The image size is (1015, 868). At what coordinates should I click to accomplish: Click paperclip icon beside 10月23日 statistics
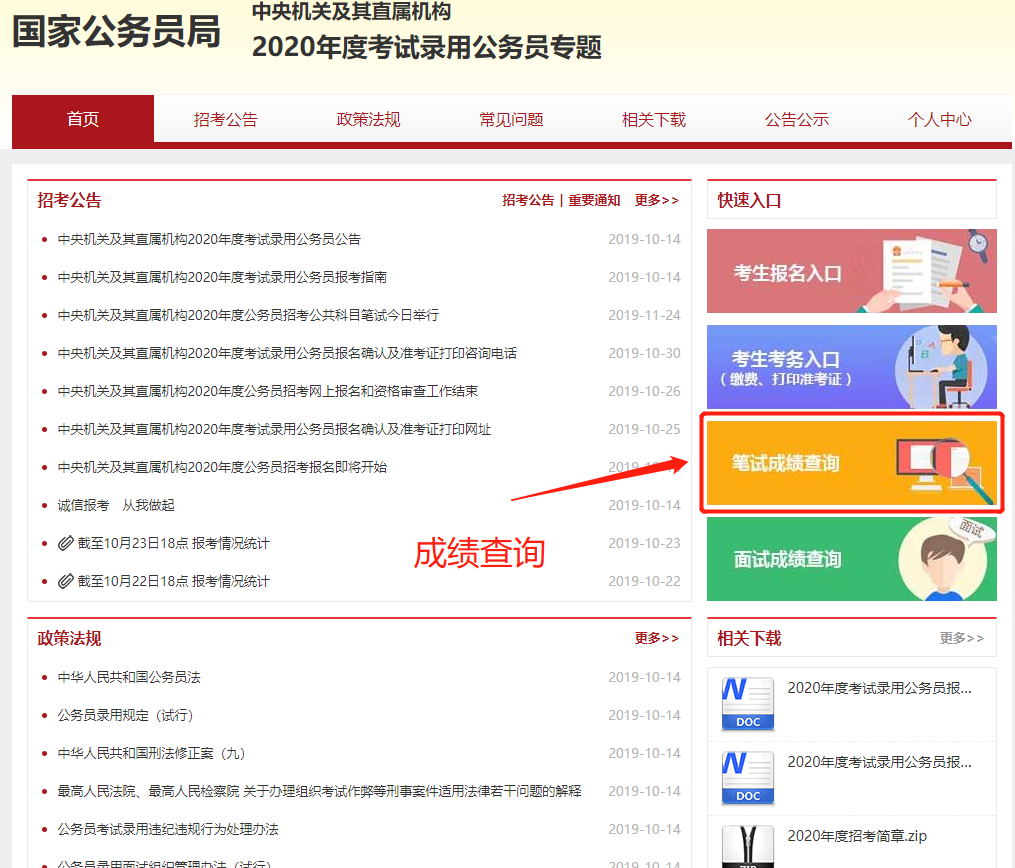pos(66,543)
